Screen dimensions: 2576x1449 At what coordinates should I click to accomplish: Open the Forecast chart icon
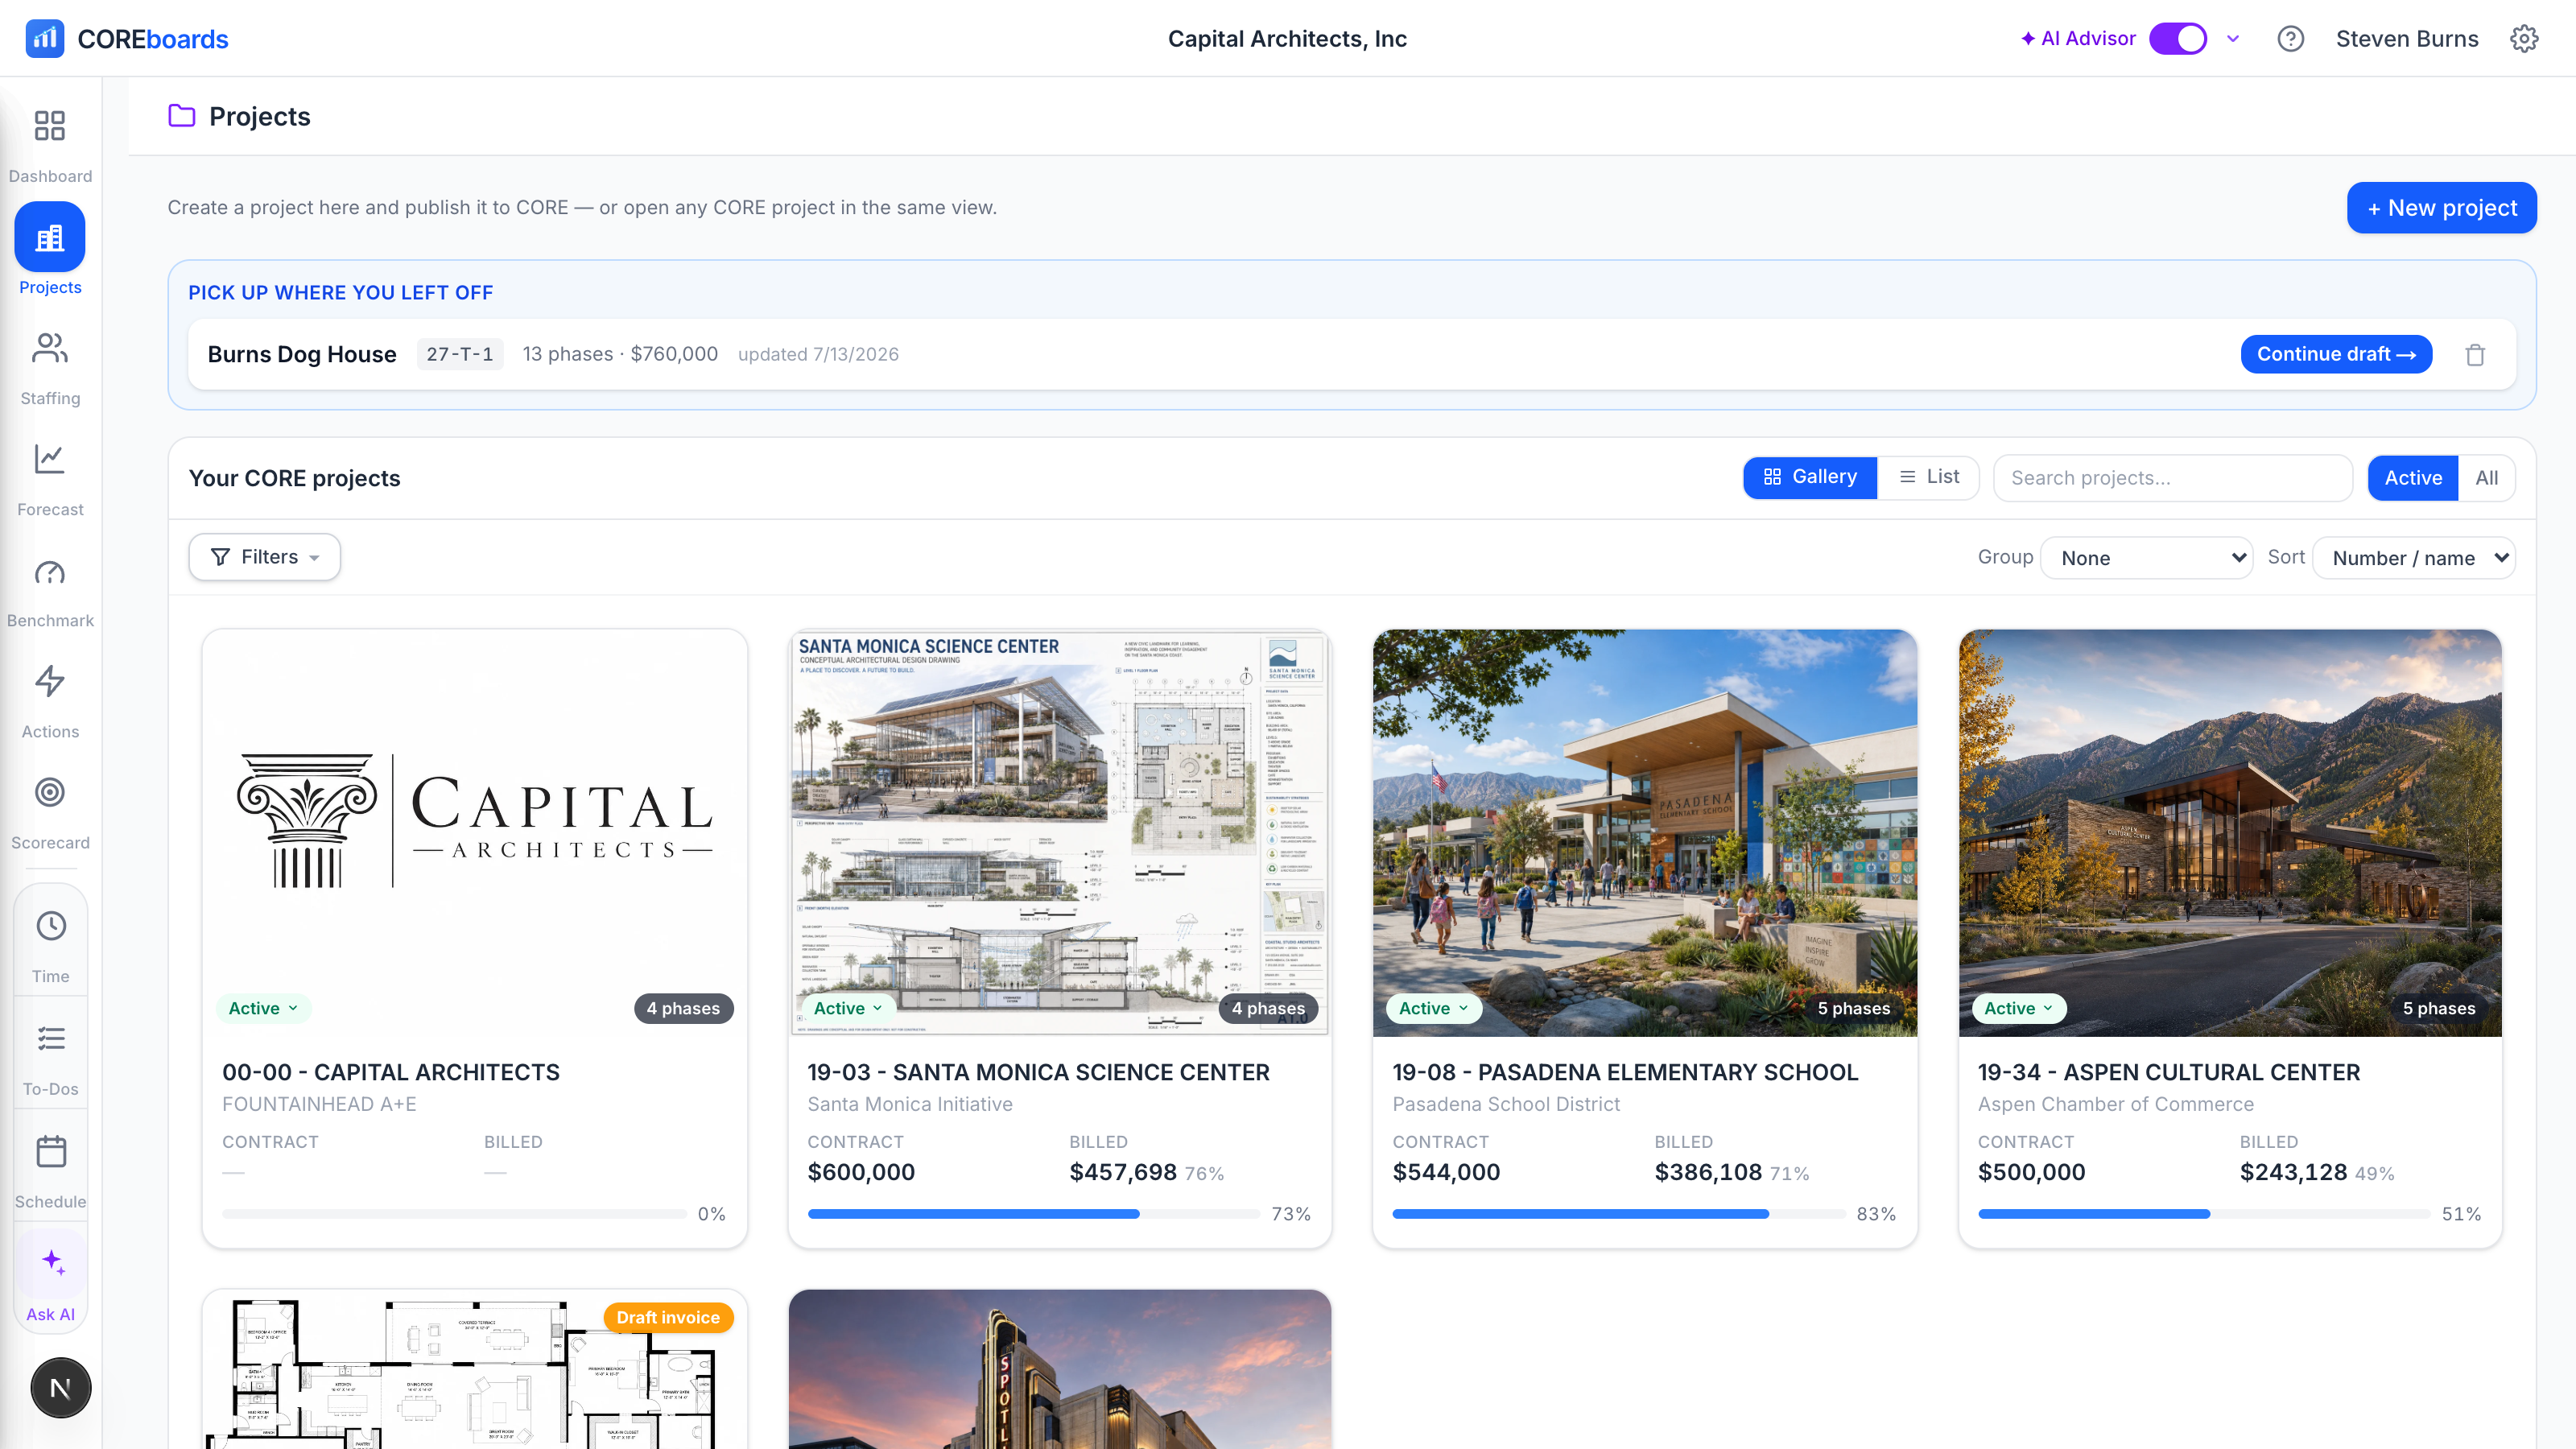tap(50, 459)
